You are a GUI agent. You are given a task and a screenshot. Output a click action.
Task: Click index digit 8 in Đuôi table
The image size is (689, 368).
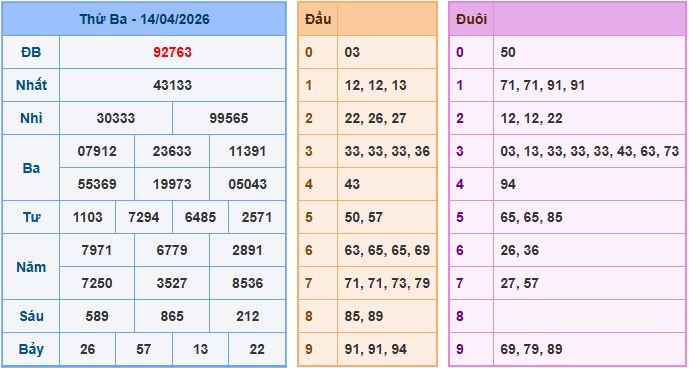point(460,316)
